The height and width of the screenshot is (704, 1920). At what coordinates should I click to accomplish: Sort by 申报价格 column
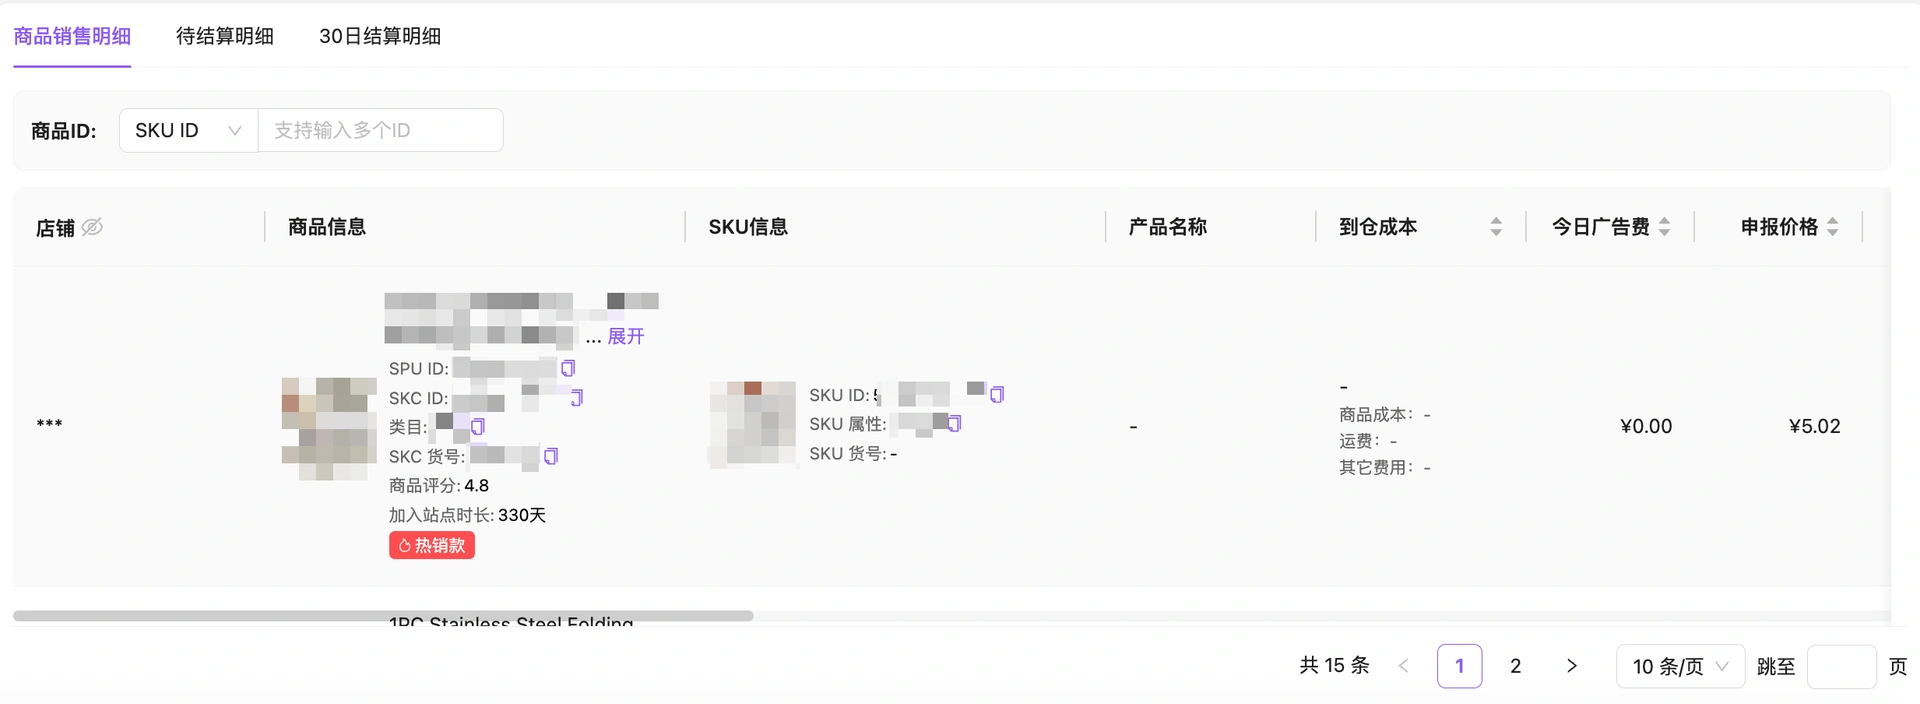pyautogui.click(x=1832, y=227)
